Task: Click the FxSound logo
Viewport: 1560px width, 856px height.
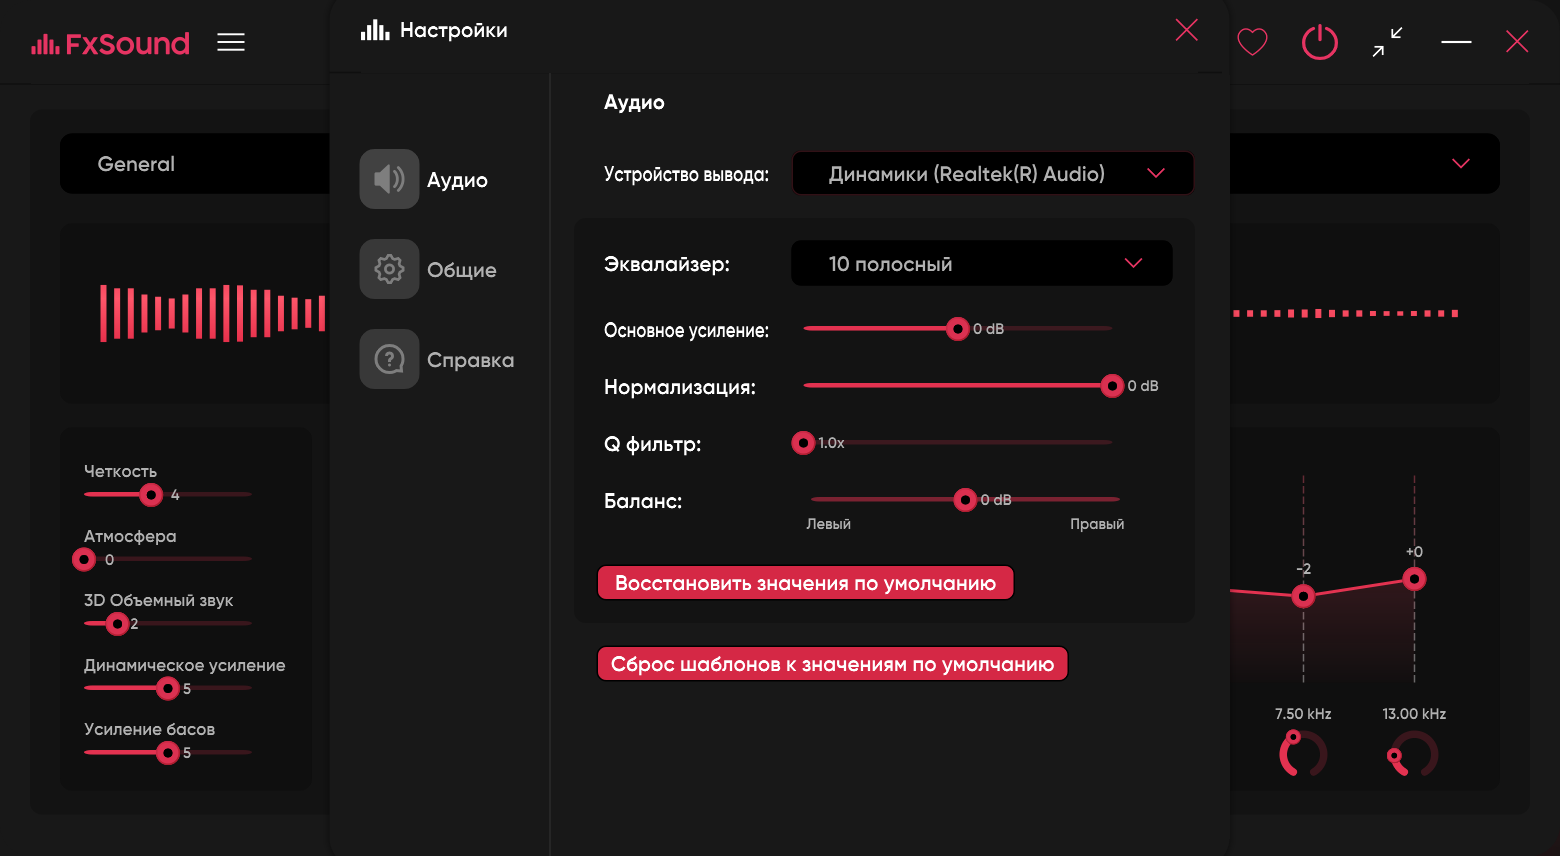Action: [110, 43]
